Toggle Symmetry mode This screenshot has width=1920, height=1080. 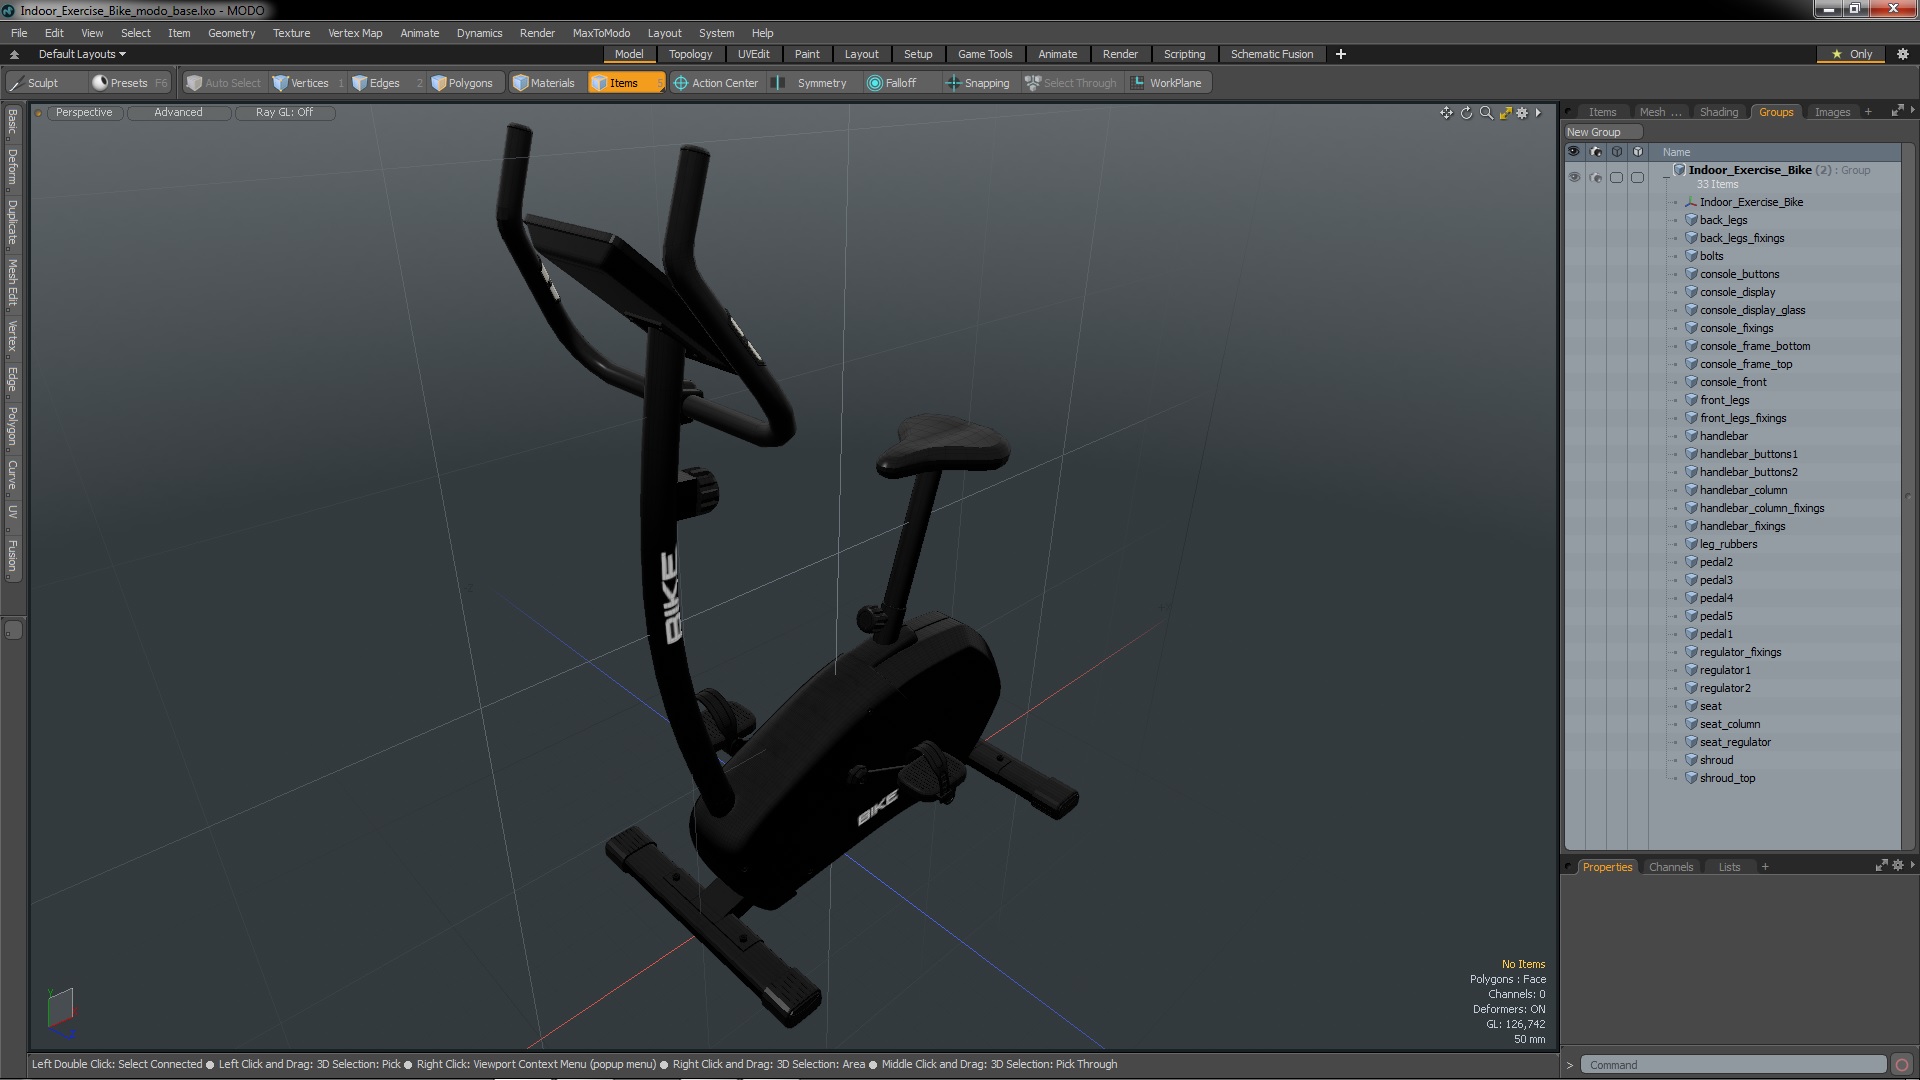811,83
